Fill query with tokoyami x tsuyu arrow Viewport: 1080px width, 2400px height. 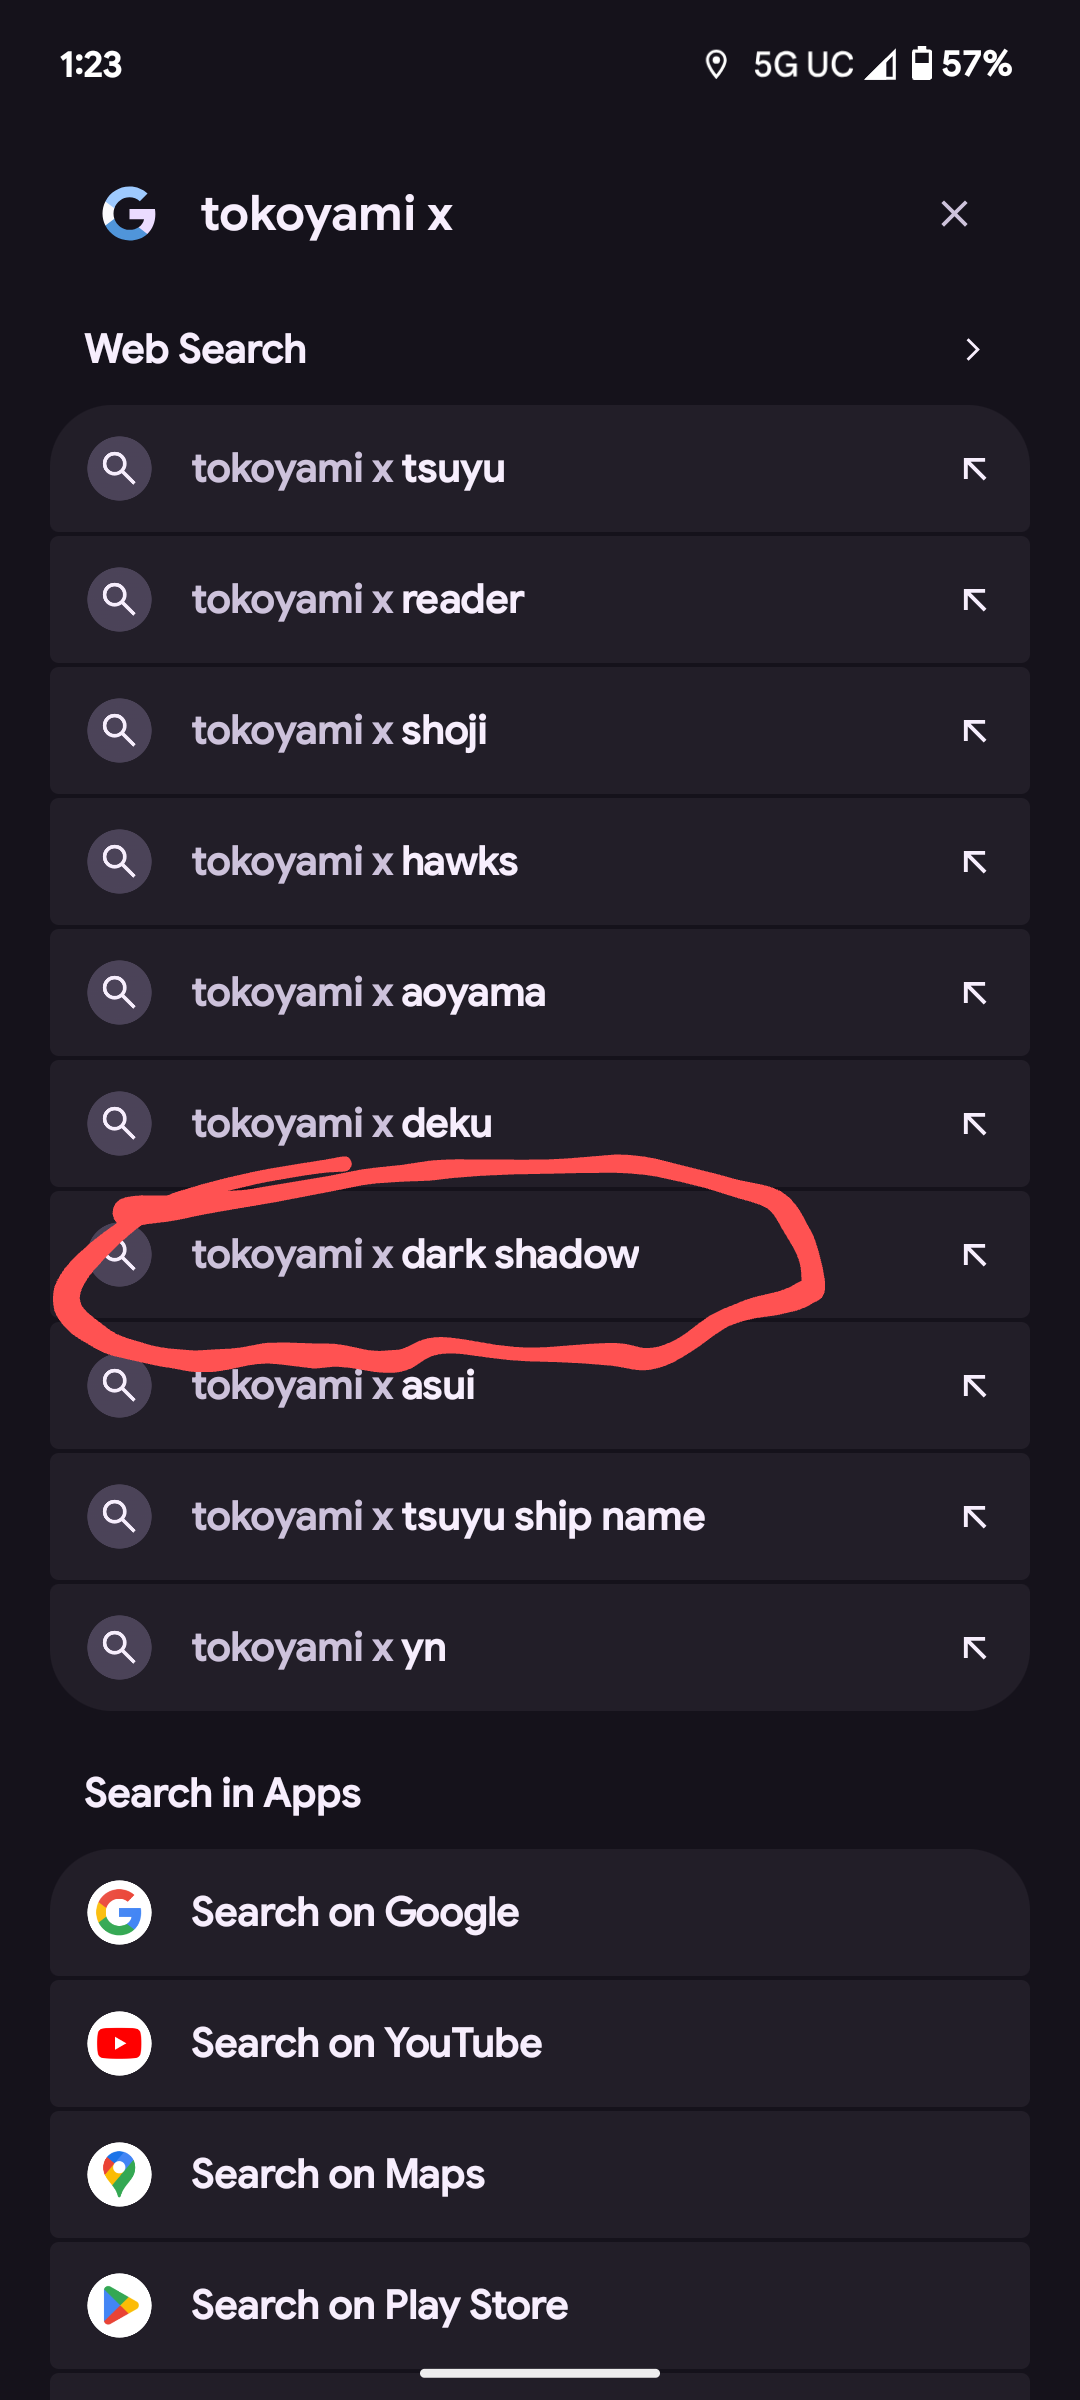click(974, 469)
